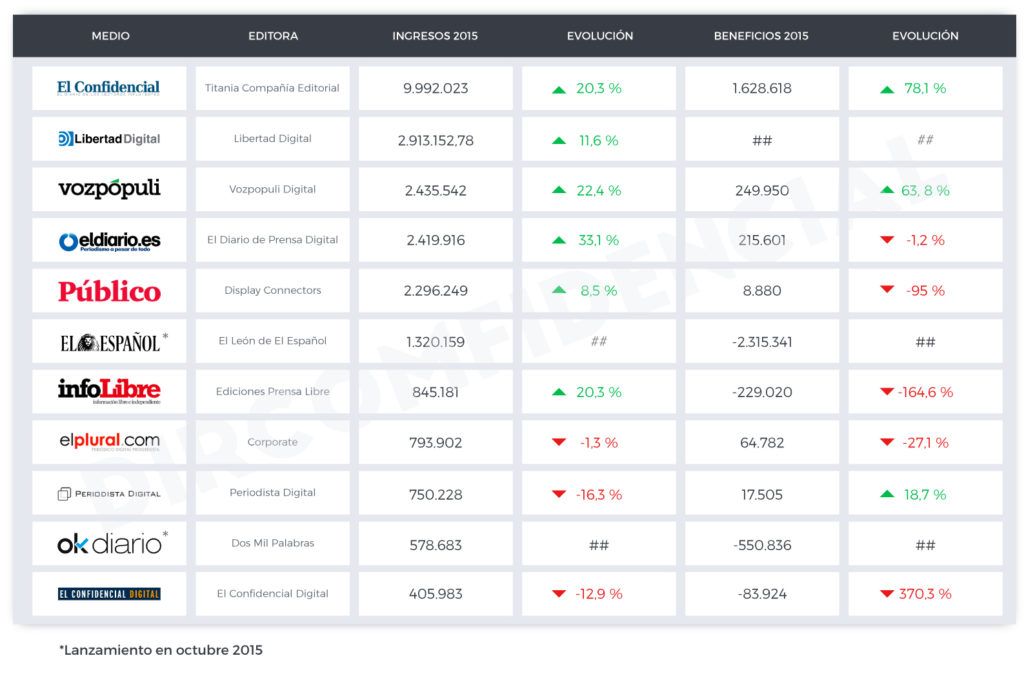
Task: Click the profit value -83.924
Action: 762,594
